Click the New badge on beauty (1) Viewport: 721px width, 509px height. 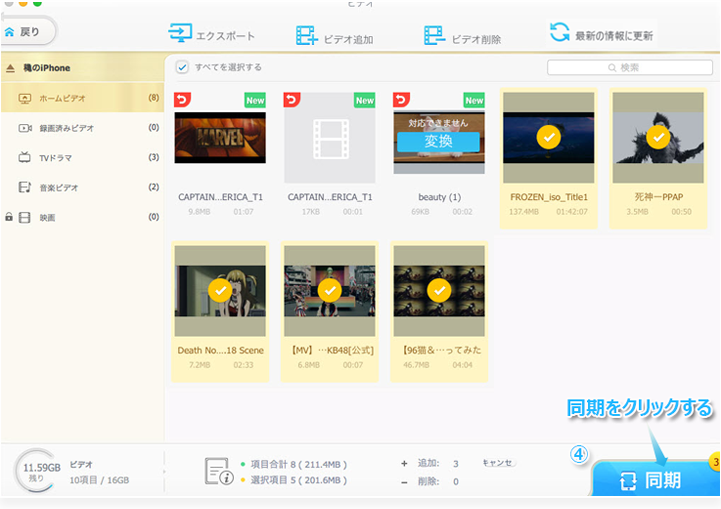(474, 100)
